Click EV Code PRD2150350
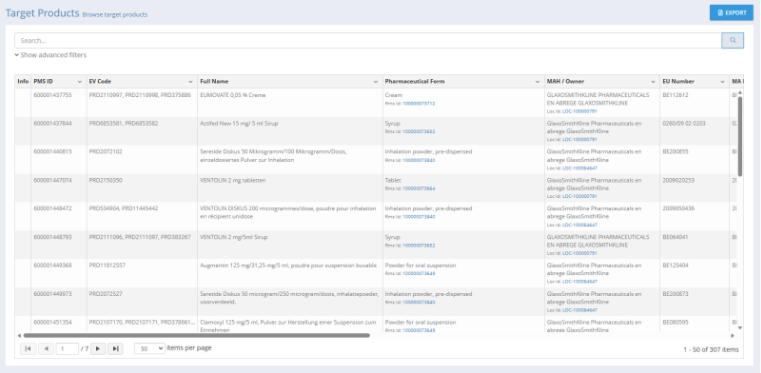This screenshot has width=761, height=373. tap(106, 180)
